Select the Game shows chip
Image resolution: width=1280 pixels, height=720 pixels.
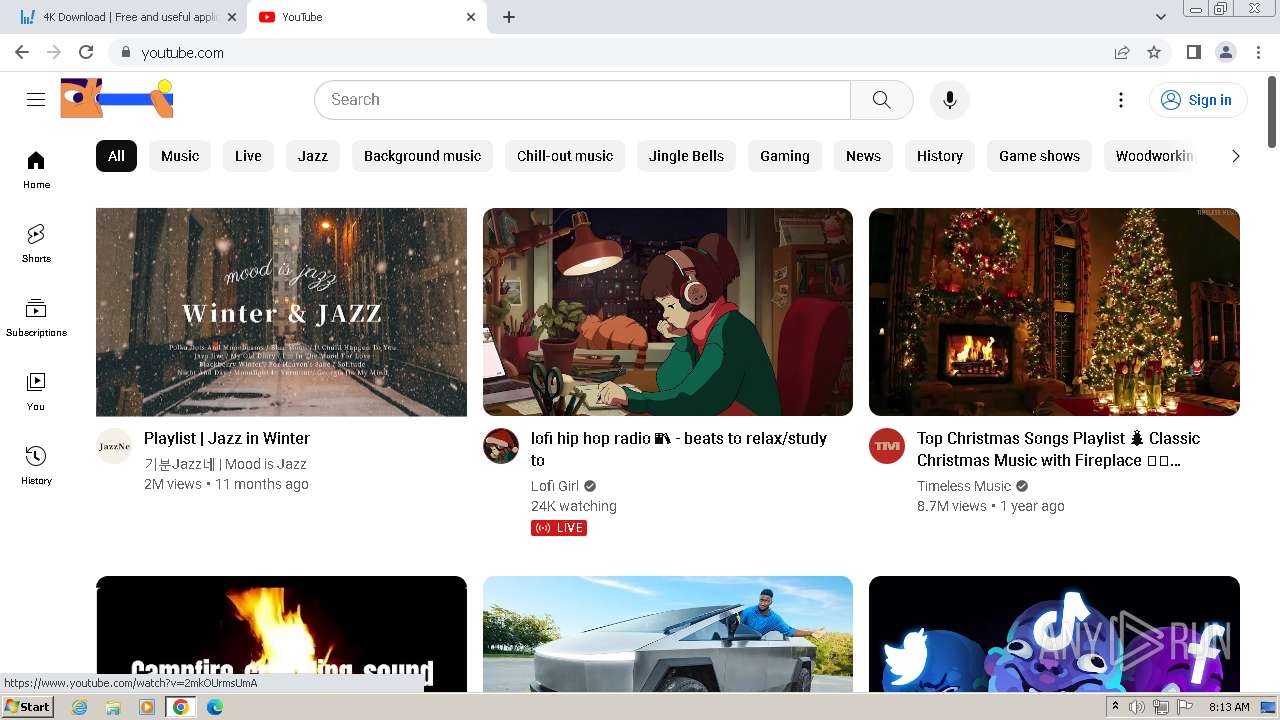tap(1039, 156)
